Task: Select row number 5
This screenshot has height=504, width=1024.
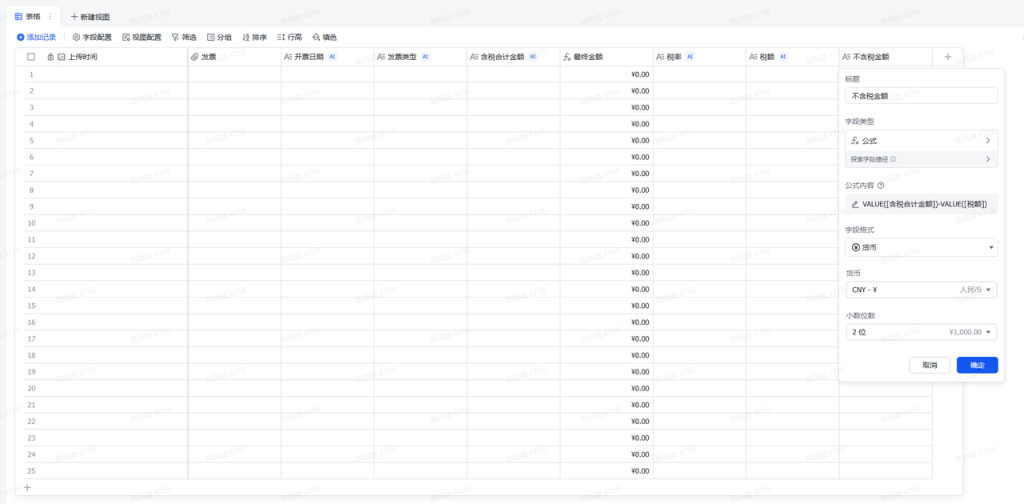Action: pos(31,140)
